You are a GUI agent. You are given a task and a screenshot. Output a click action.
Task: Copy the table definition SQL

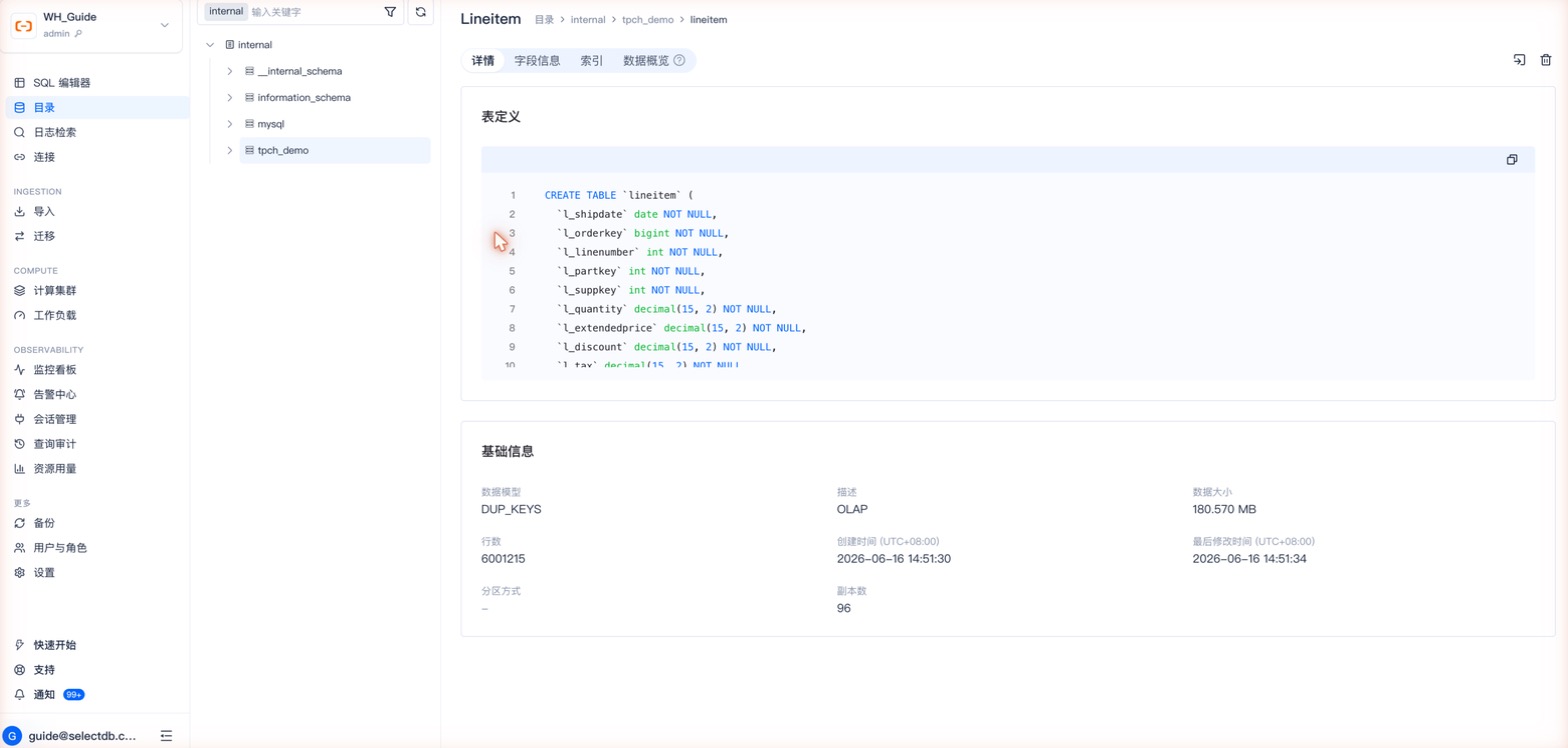[1512, 160]
